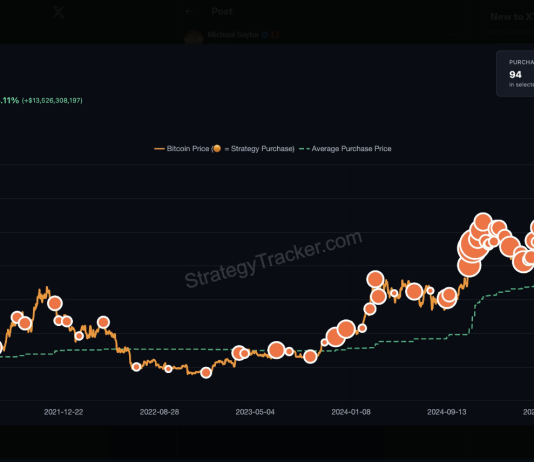
Task: Click the +$13,526,308,197 gain value
Action: [x=52, y=101]
